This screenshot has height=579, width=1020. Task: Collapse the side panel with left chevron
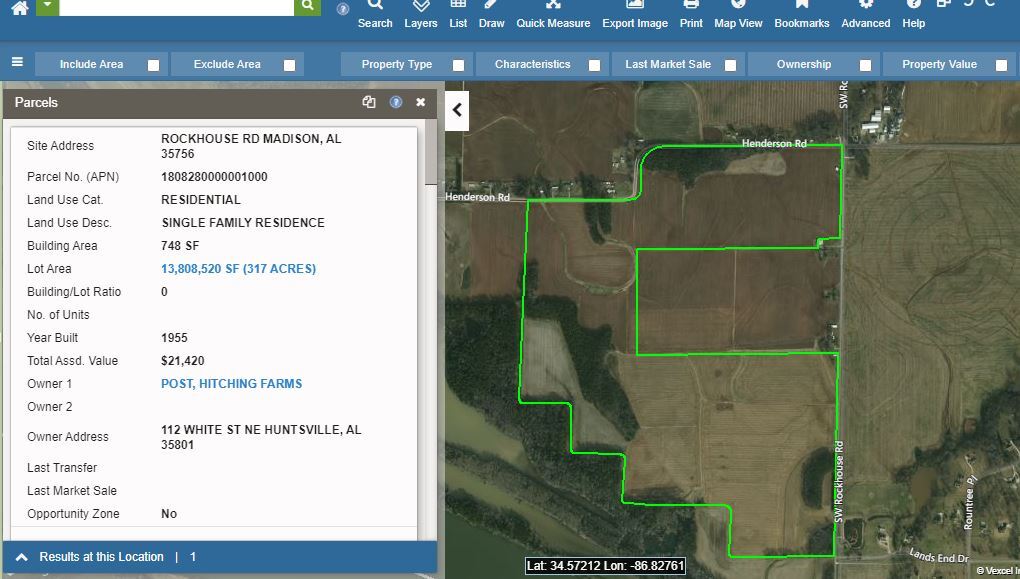[x=457, y=109]
